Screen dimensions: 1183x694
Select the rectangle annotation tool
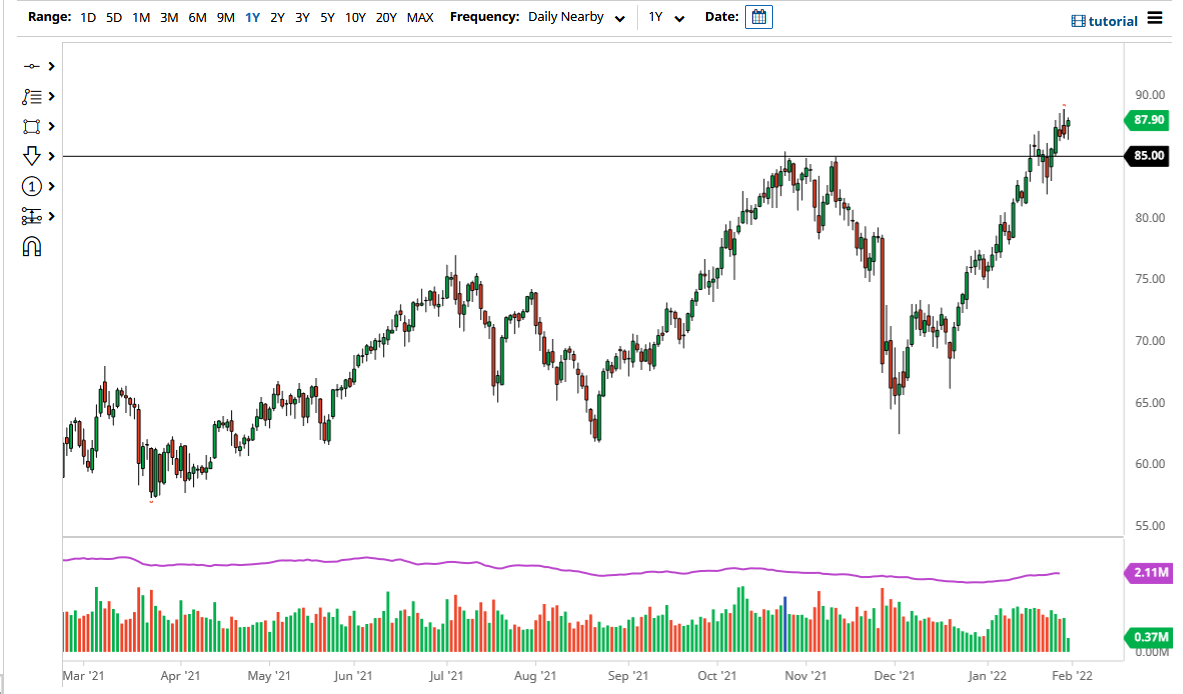pos(32,126)
